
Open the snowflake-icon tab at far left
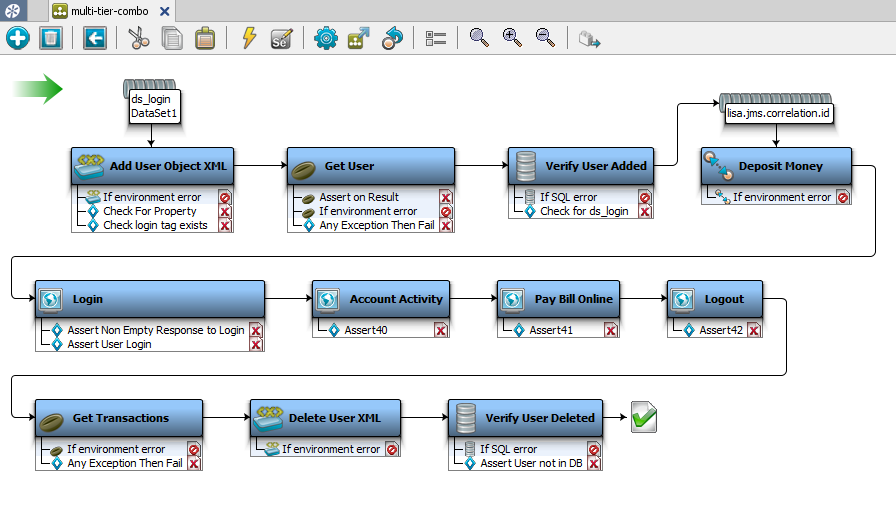coord(15,11)
